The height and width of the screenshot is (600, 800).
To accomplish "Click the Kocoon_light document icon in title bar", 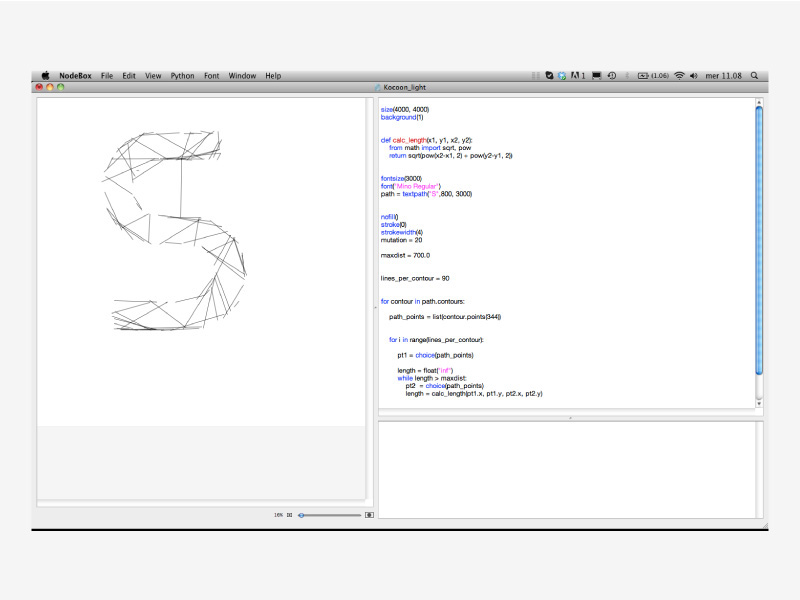I will (378, 87).
